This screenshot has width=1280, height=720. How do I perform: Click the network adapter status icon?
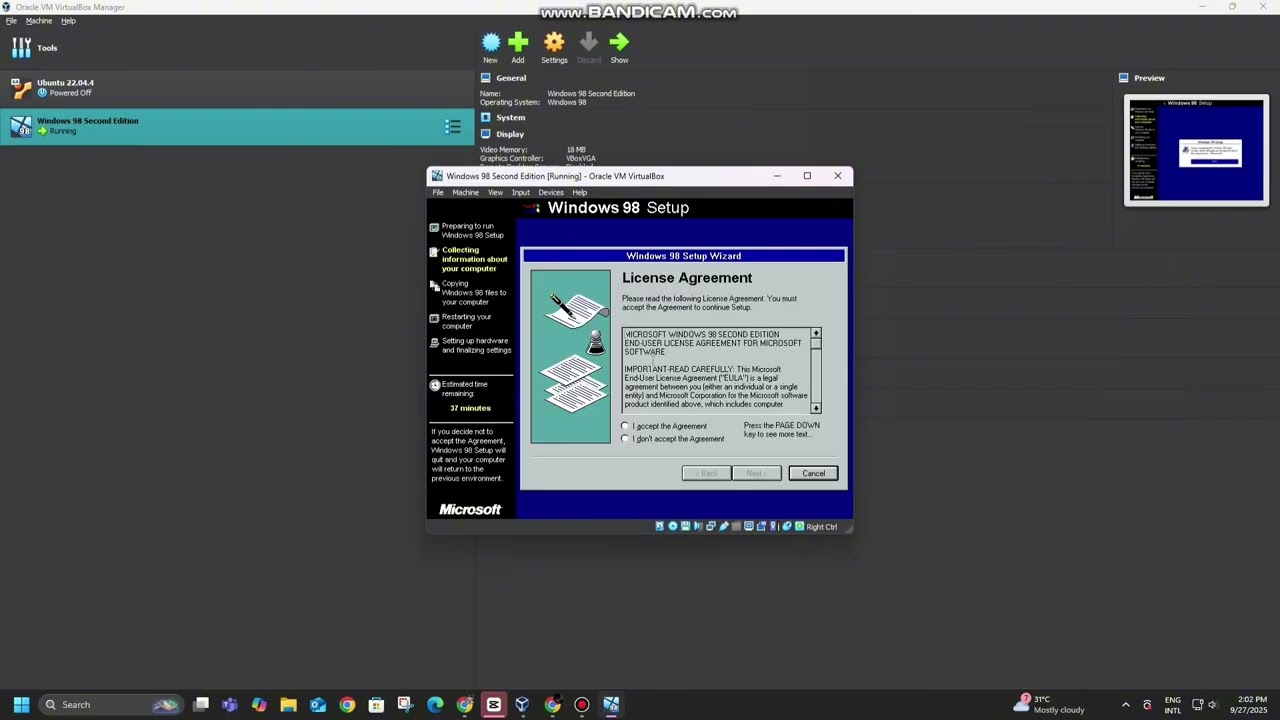click(x=711, y=526)
